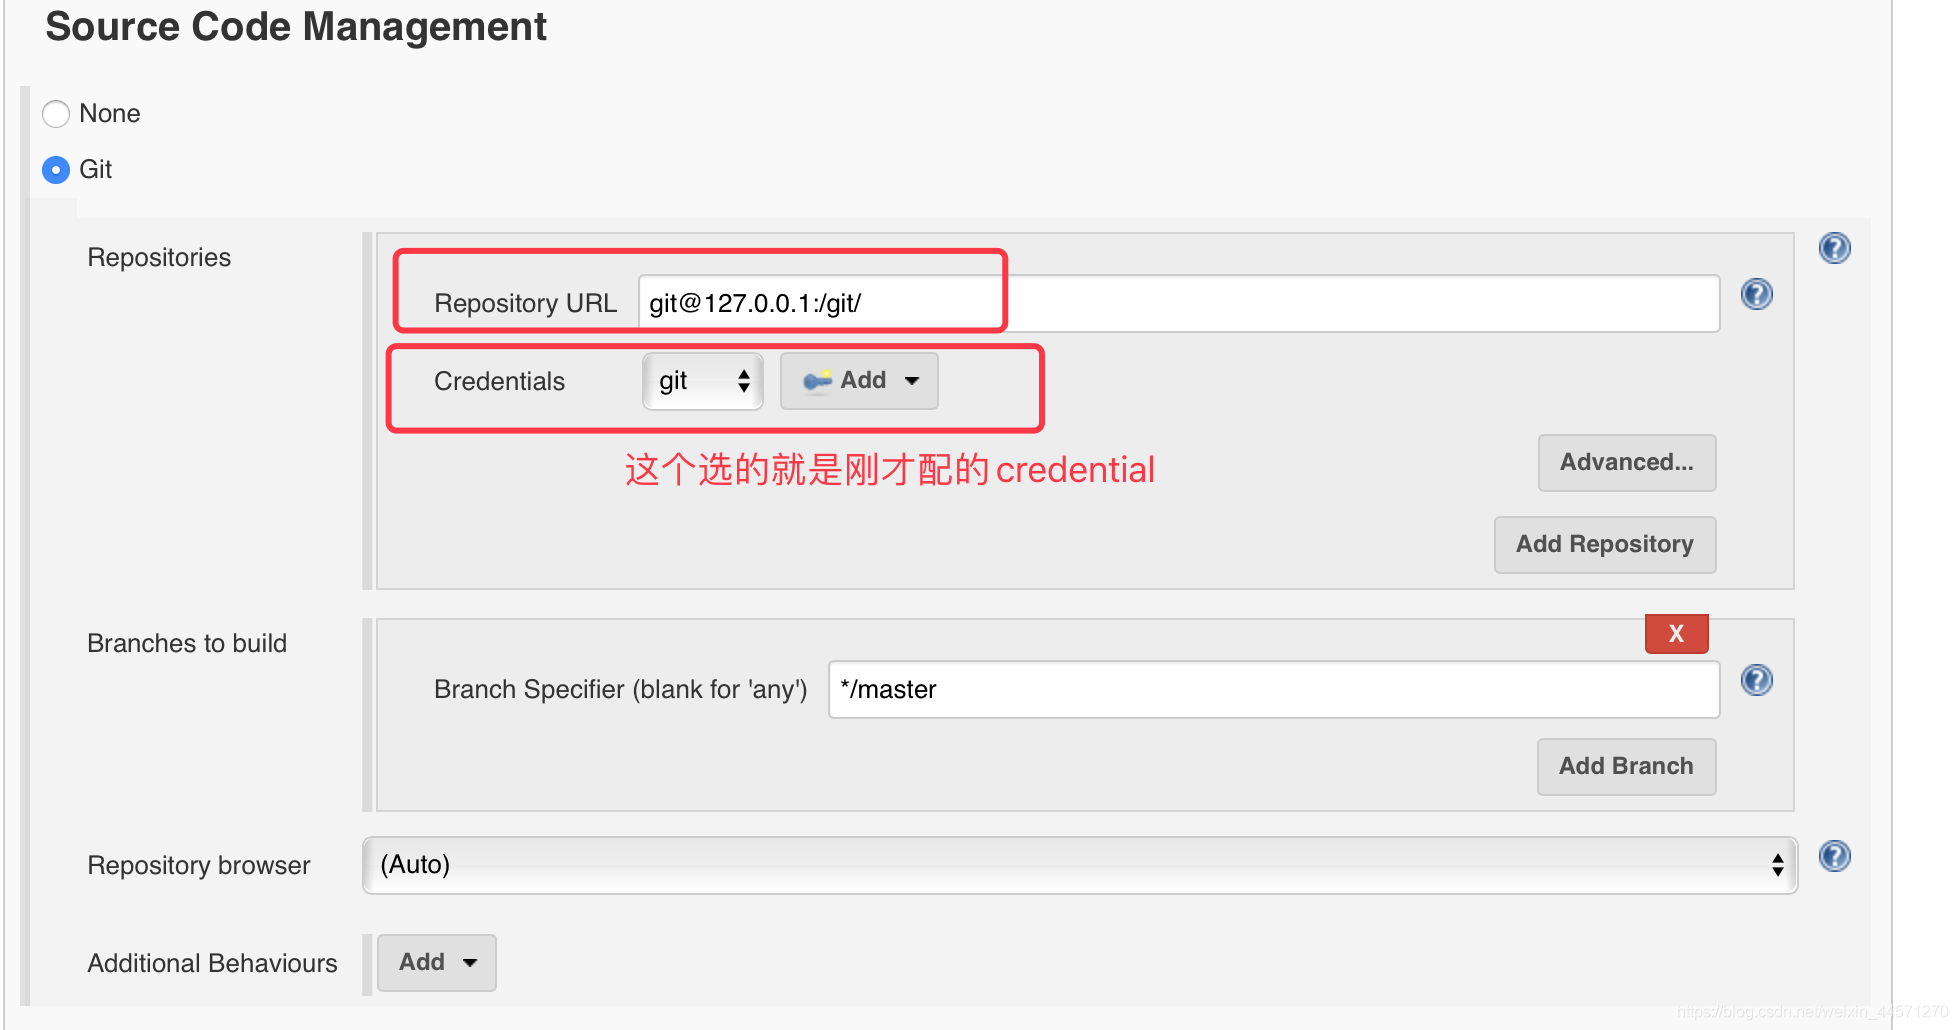Open the Repository browser (Auto) dropdown
Screen dimensions: 1958x1030
[x=1079, y=865]
